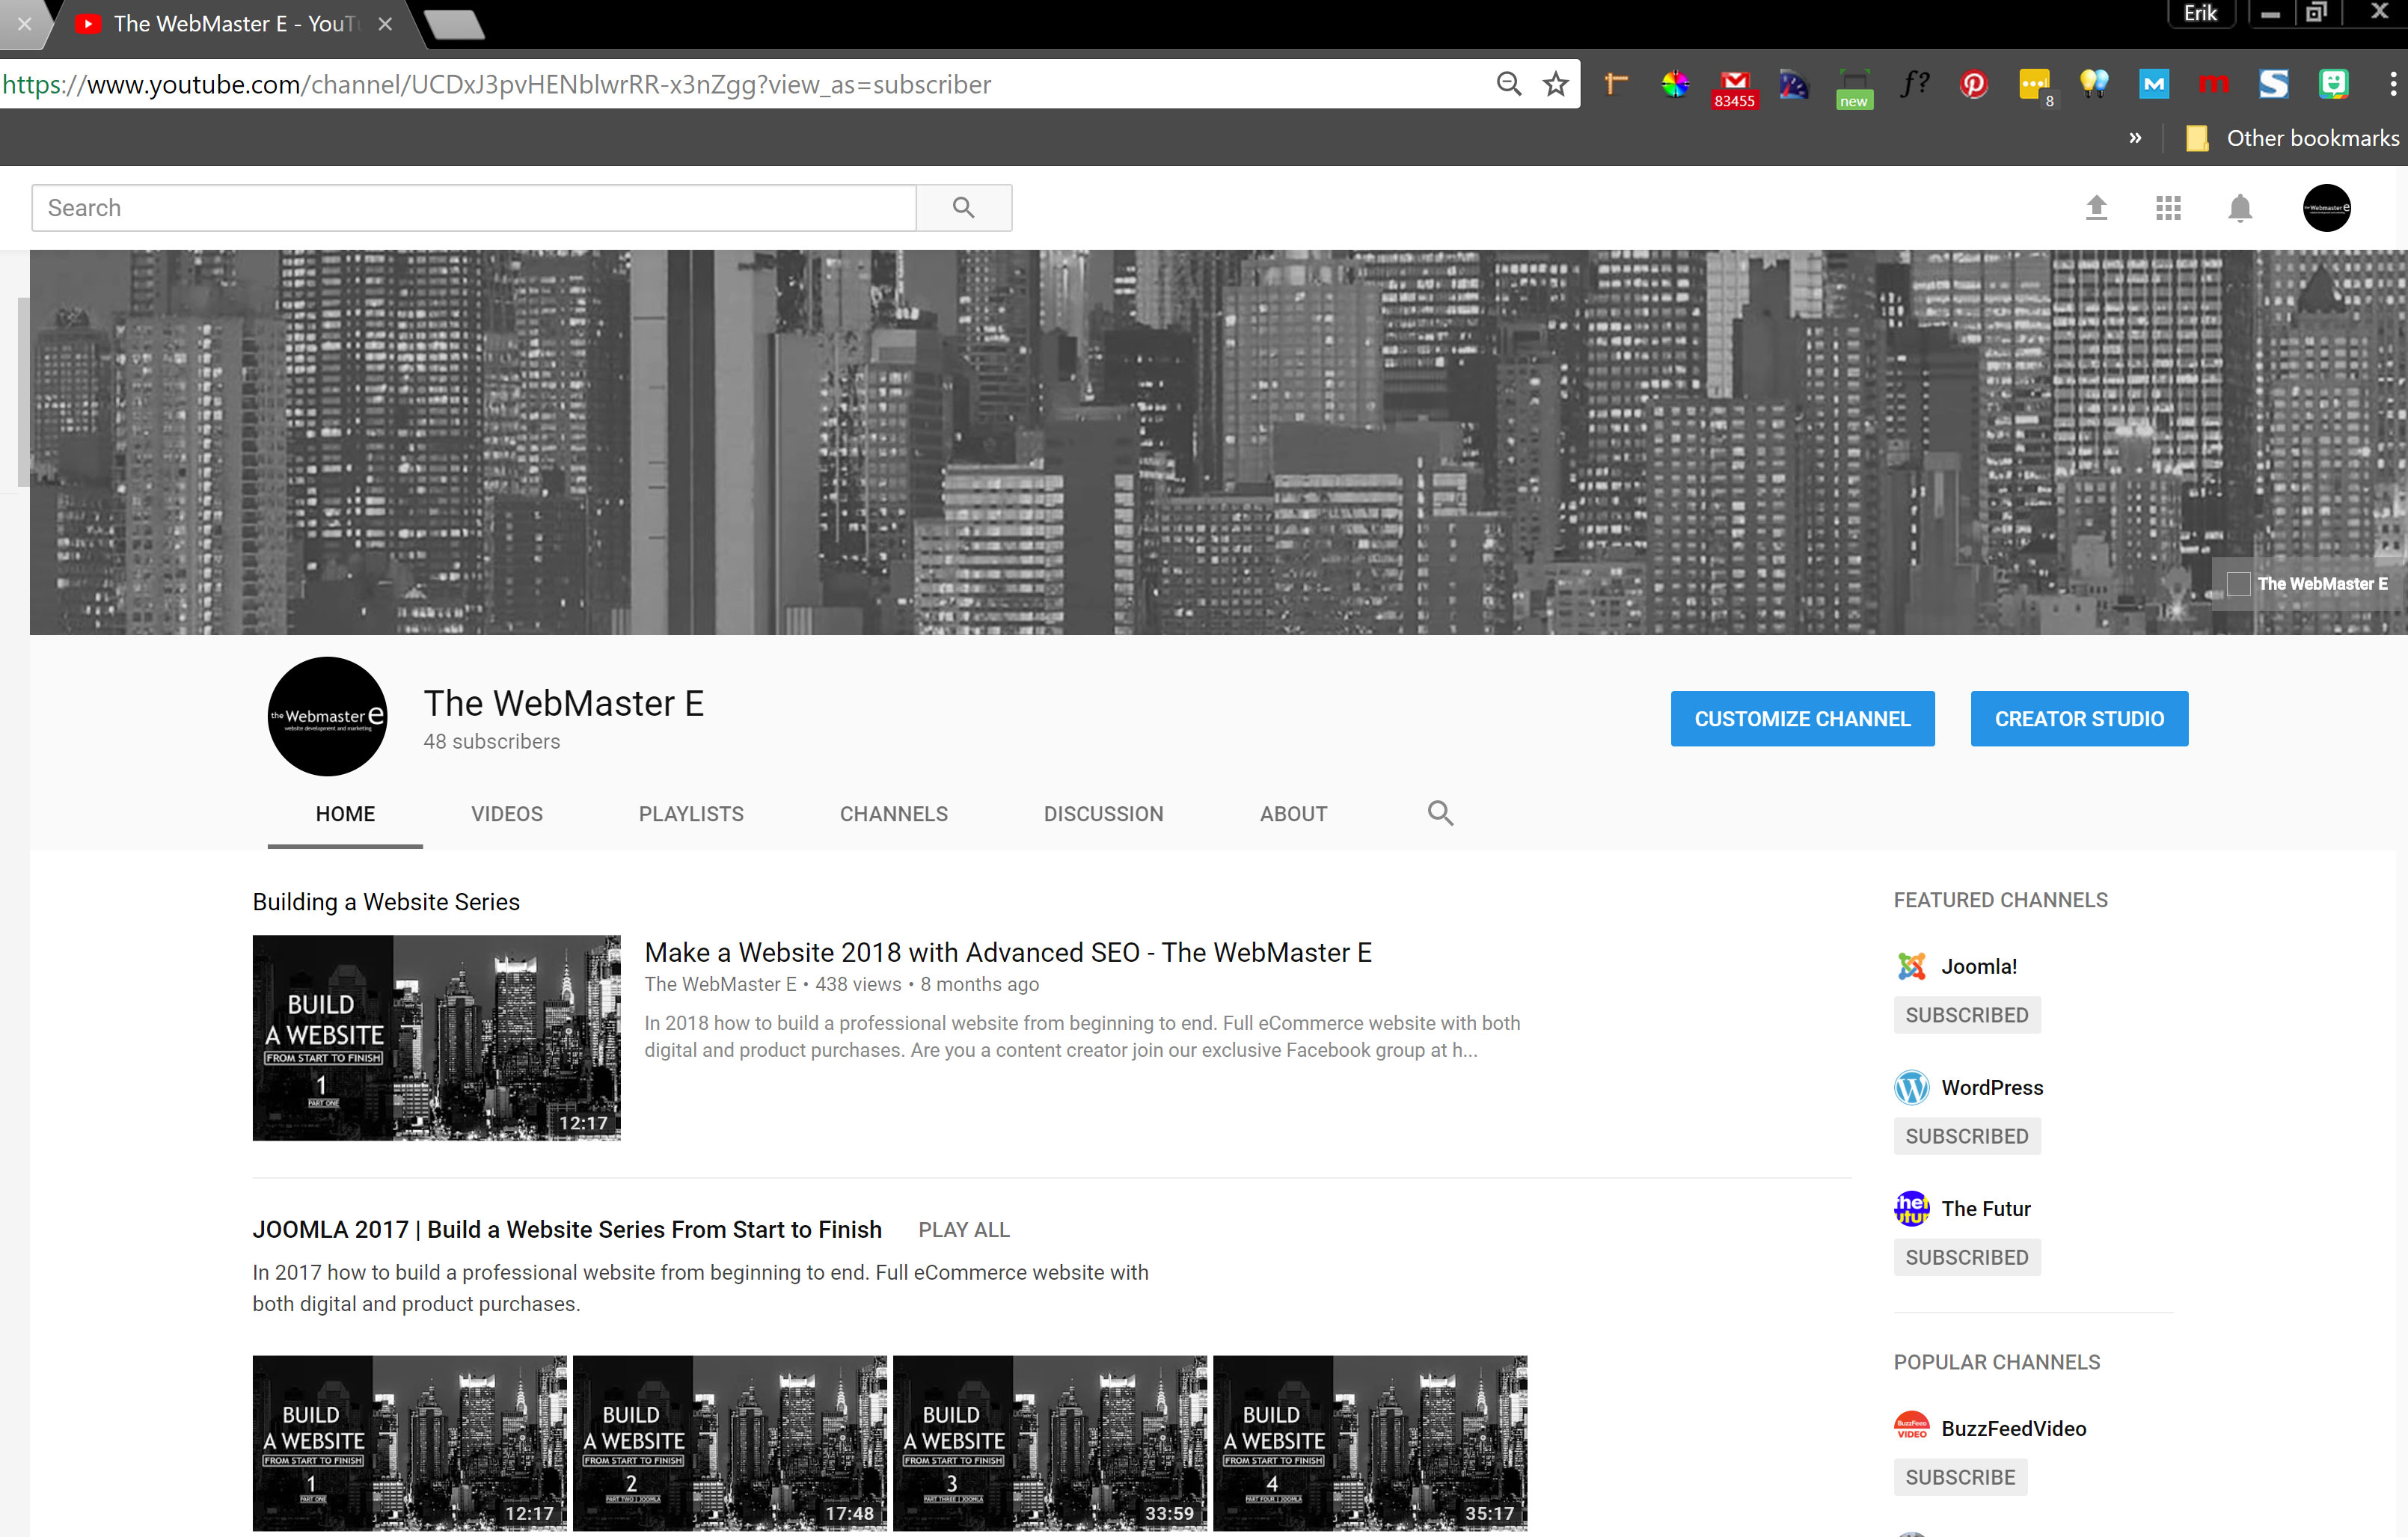Toggle SUBSCRIBED button under WordPress
This screenshot has height=1537, width=2408.
(x=1966, y=1136)
